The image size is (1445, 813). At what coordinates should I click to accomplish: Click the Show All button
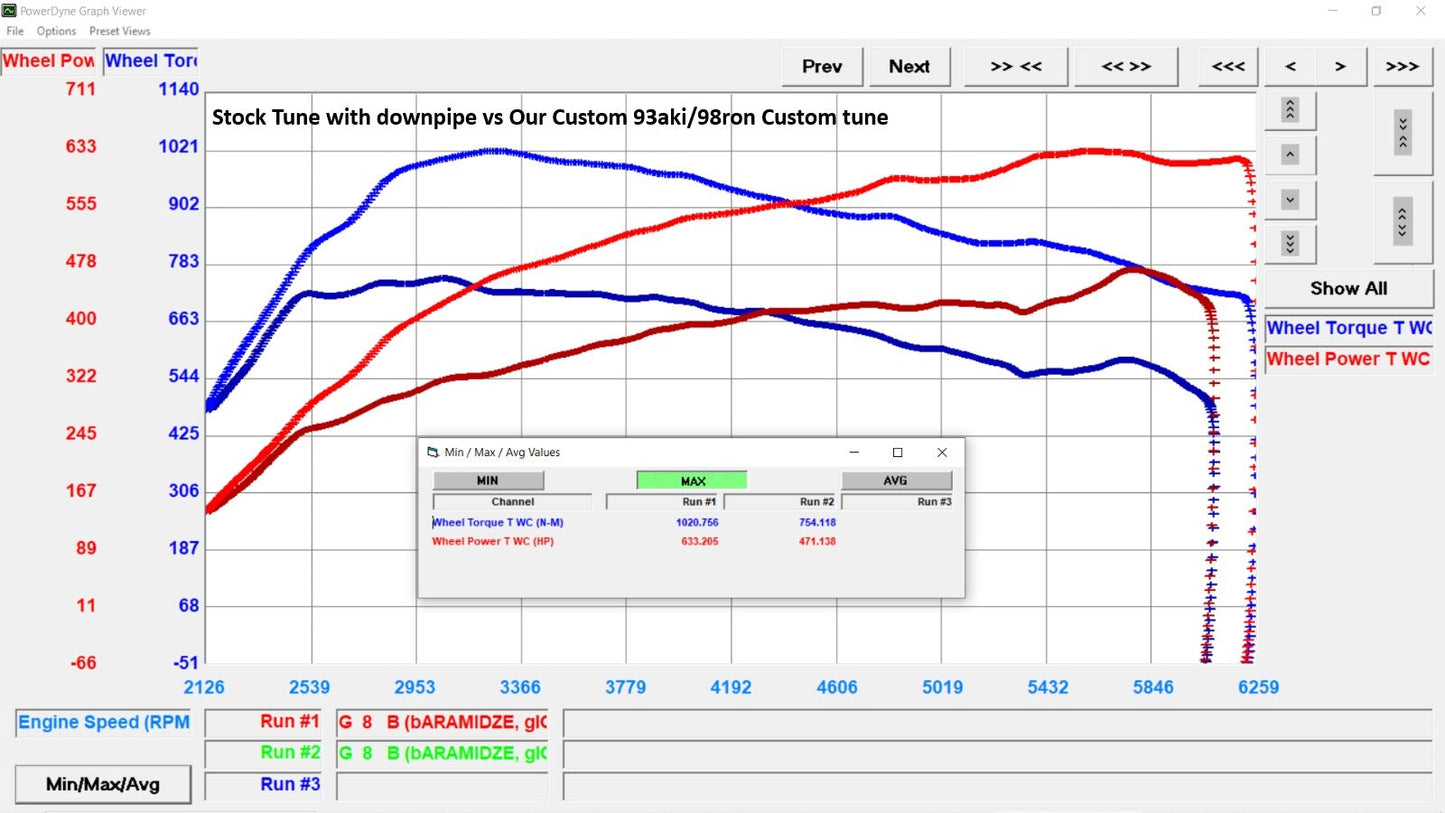(1348, 288)
